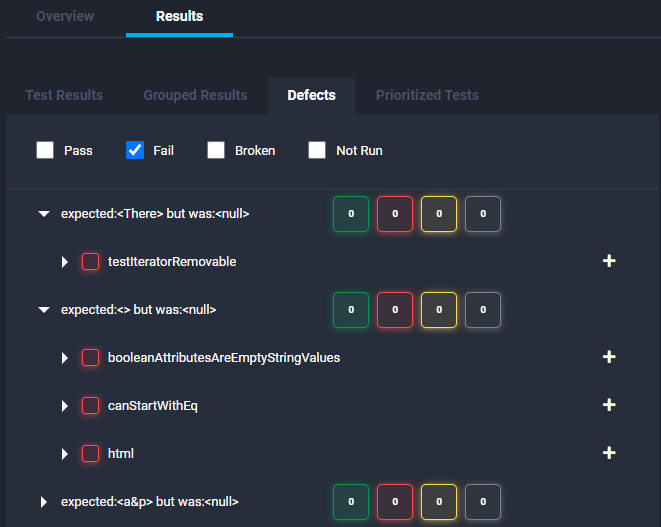Click the expected:<a&p> but was:<null> label
Screen dimensions: 661x527
pos(150,502)
